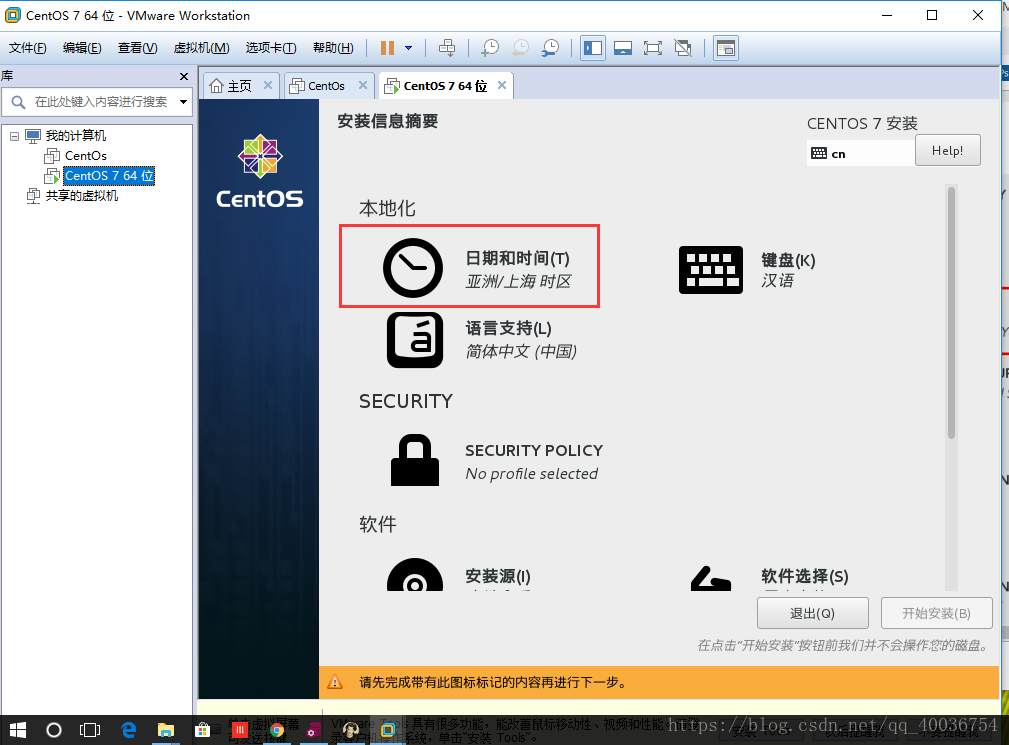Viewport: 1009px width, 745px height.
Task: Select CentOS 7 64 位 in library tree
Action: 109,176
